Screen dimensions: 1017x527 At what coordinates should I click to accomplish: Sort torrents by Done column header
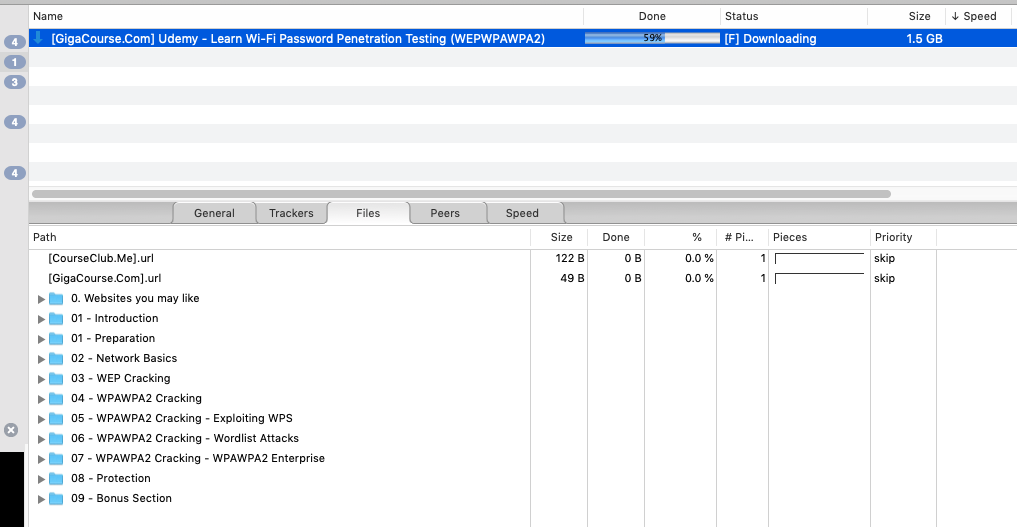(652, 16)
